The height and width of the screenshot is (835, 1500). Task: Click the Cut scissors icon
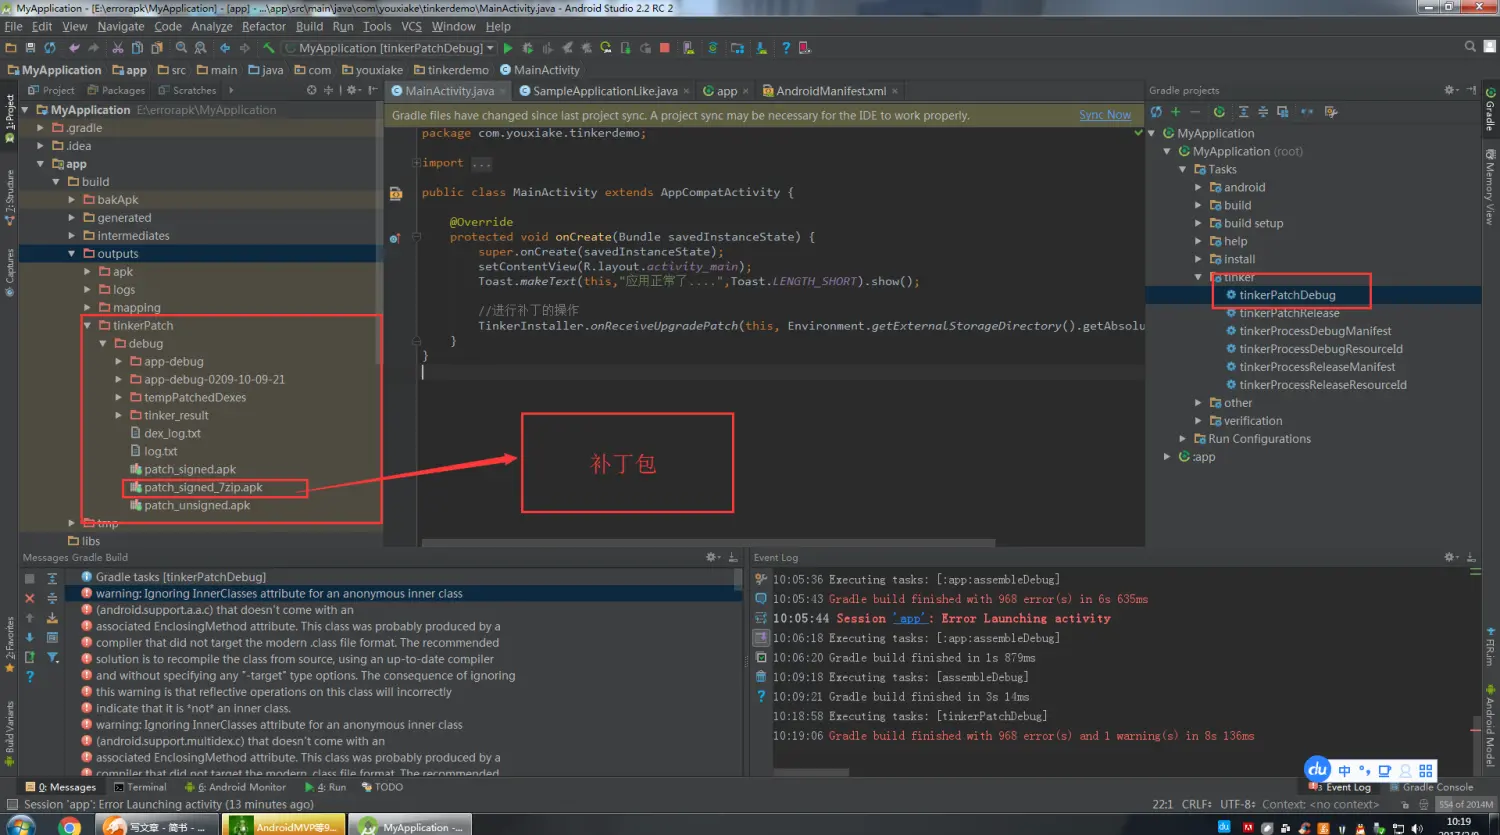click(118, 48)
